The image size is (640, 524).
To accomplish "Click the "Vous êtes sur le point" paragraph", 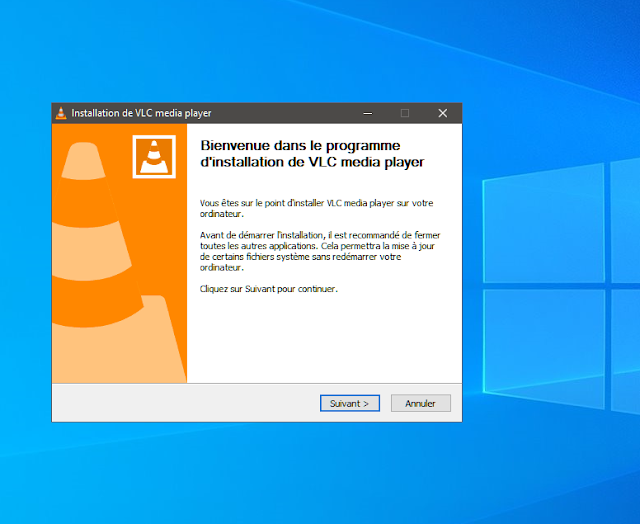I will [316, 208].
